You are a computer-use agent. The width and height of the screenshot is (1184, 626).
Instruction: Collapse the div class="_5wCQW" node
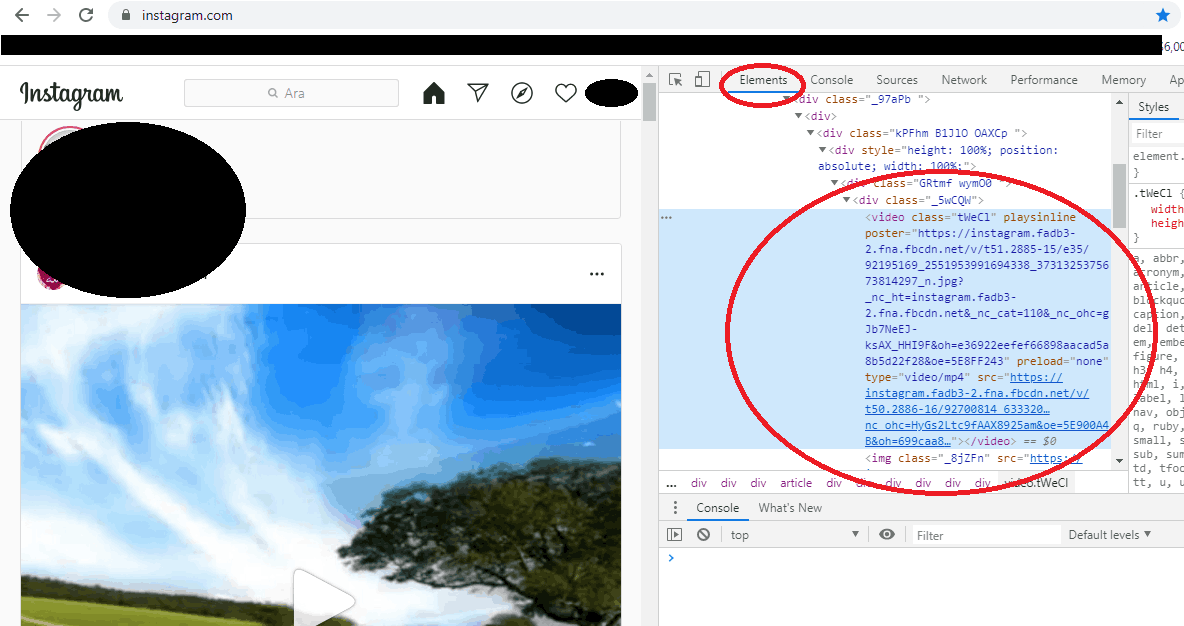(x=847, y=200)
